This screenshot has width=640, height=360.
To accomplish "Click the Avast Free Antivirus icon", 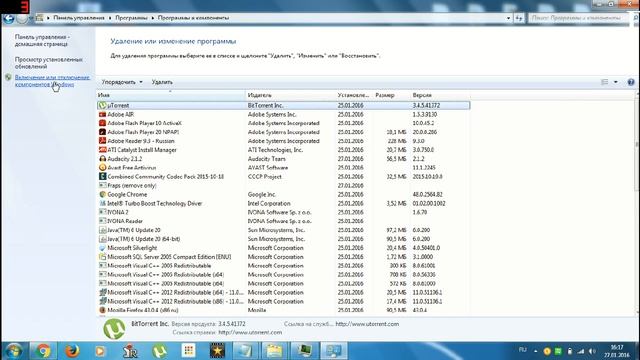I will (x=102, y=167).
